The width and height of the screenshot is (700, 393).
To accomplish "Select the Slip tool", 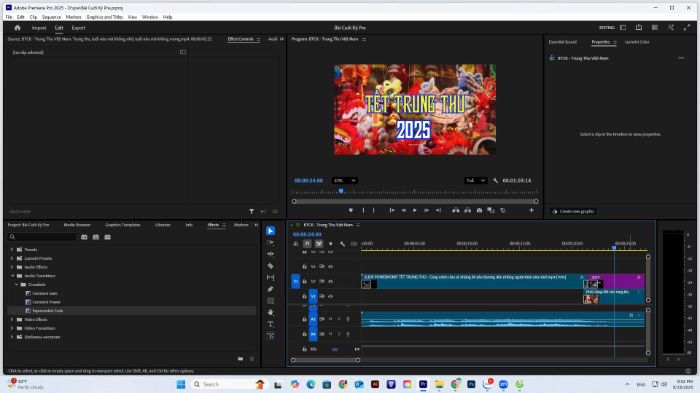I will [271, 277].
